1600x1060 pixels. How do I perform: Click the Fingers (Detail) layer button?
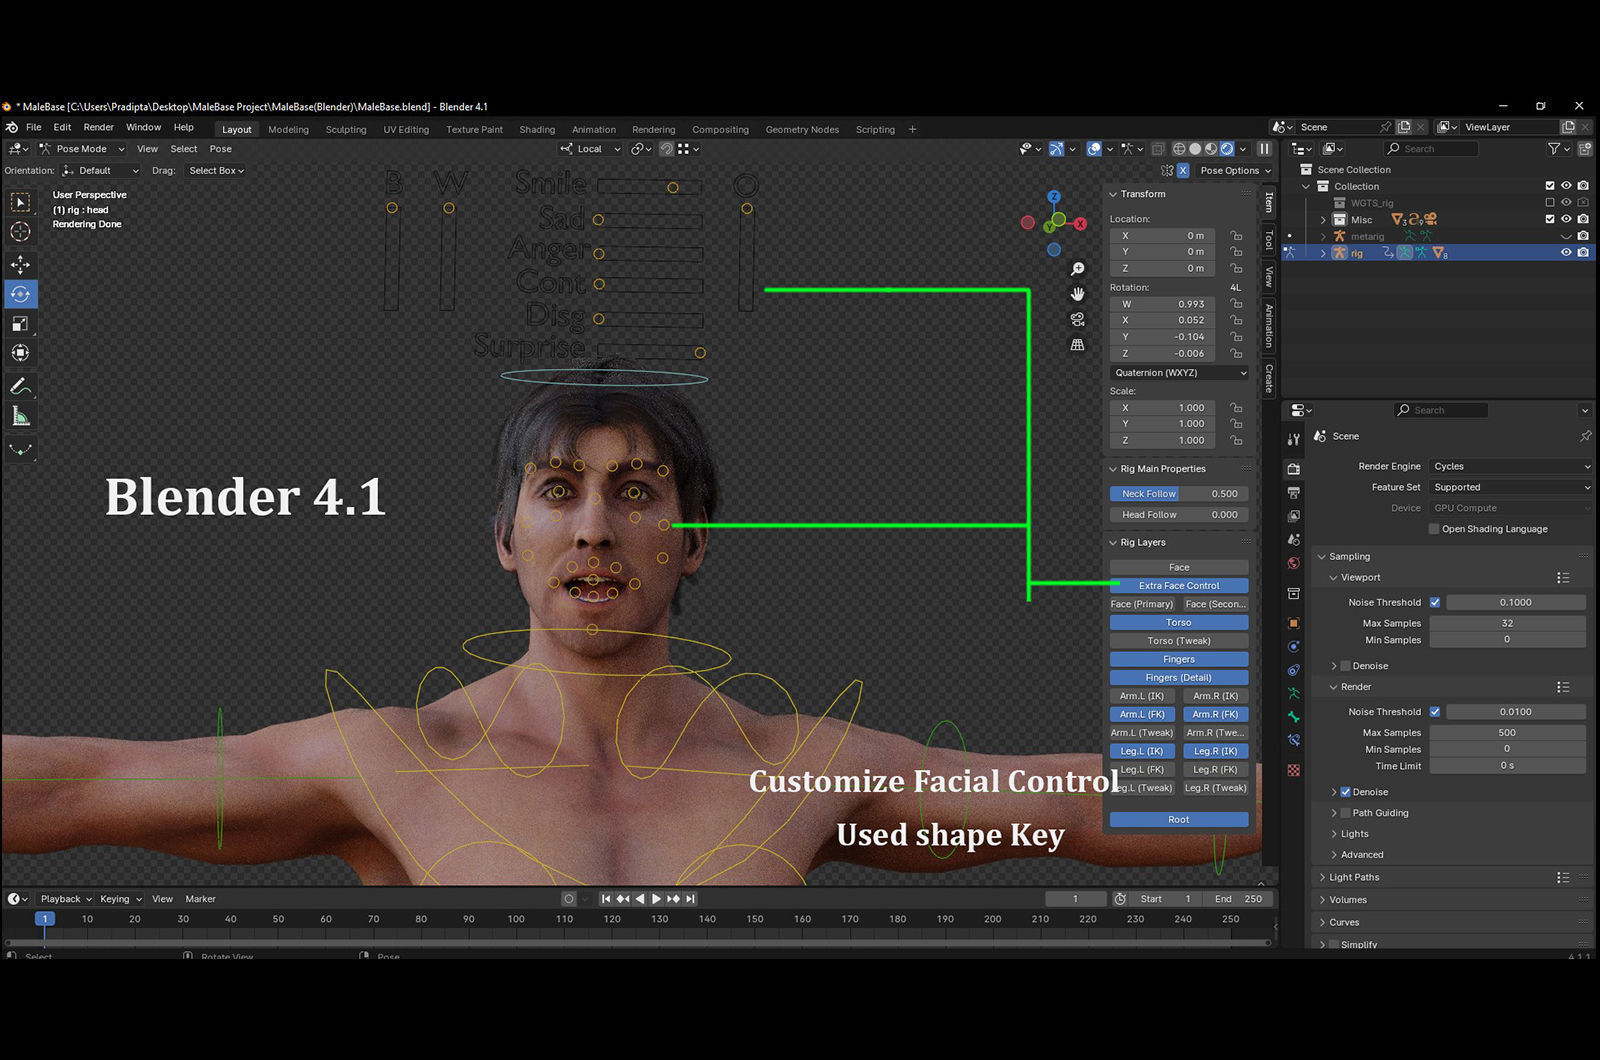(x=1179, y=678)
